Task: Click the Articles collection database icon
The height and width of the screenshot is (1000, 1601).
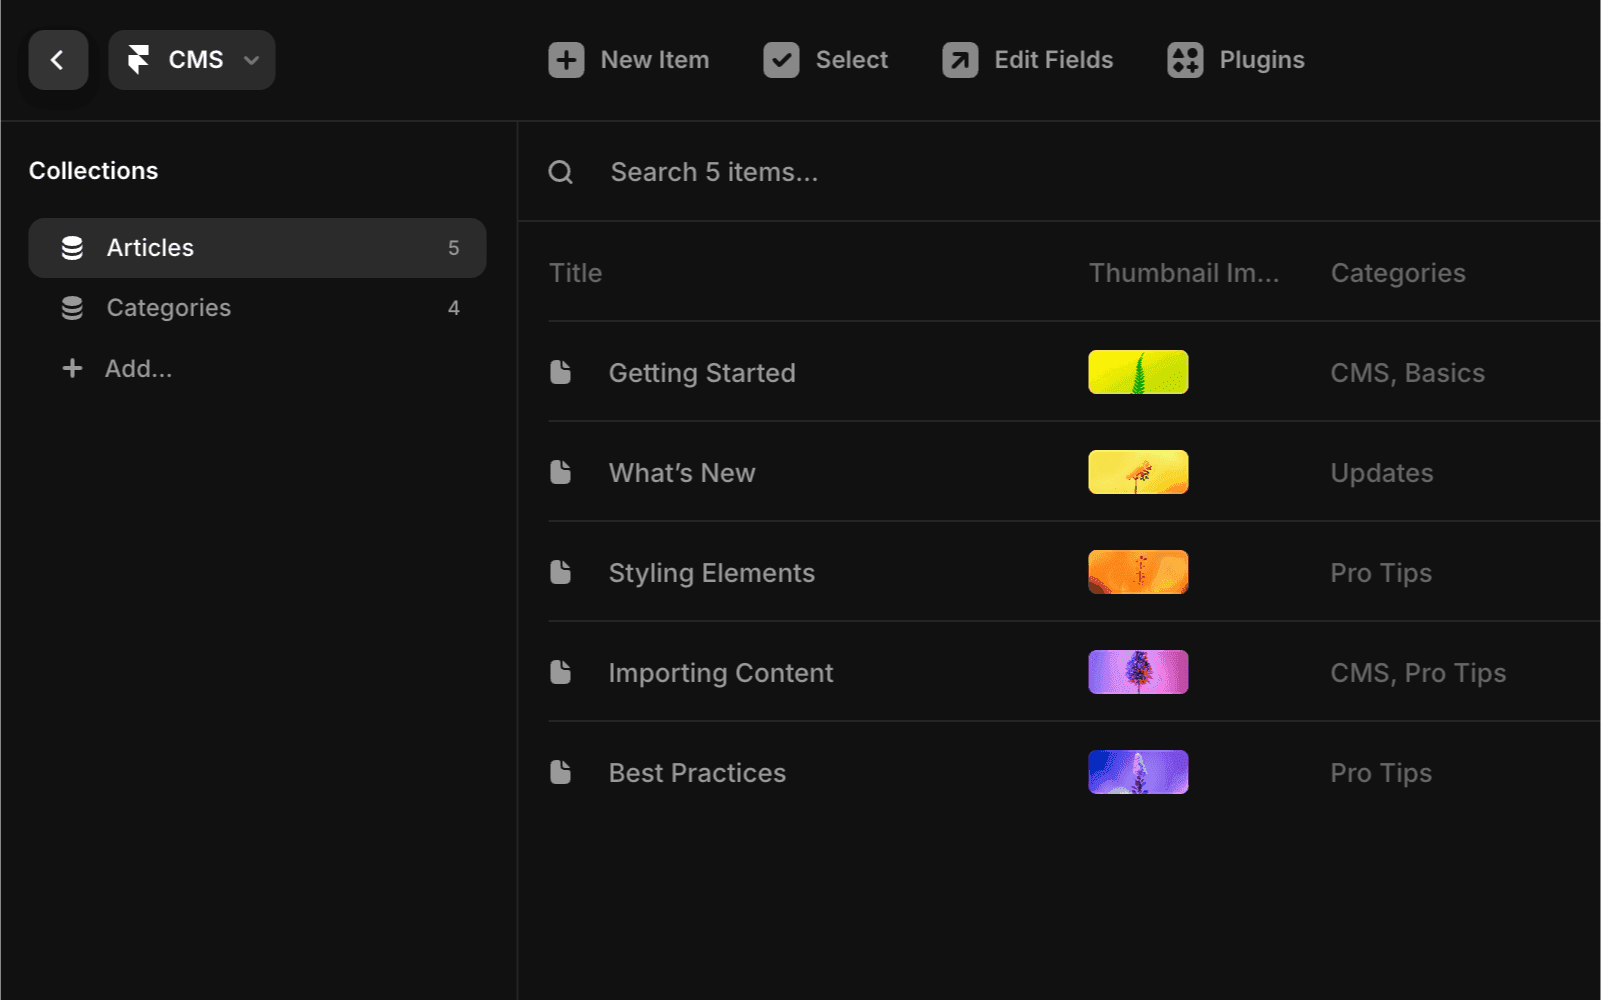Action: tap(72, 247)
